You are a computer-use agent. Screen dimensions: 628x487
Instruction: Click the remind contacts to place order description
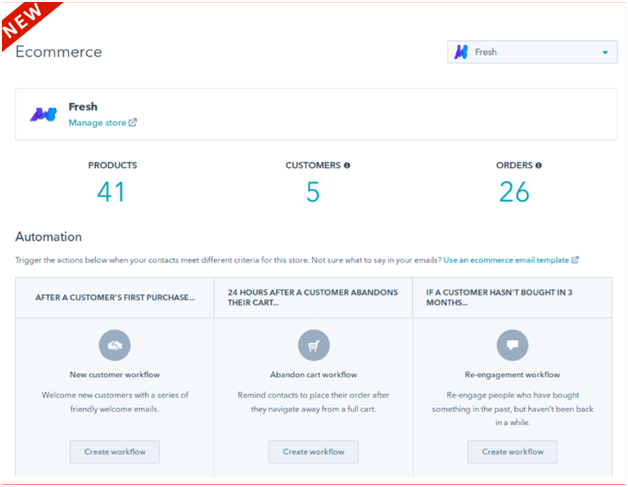click(x=314, y=402)
